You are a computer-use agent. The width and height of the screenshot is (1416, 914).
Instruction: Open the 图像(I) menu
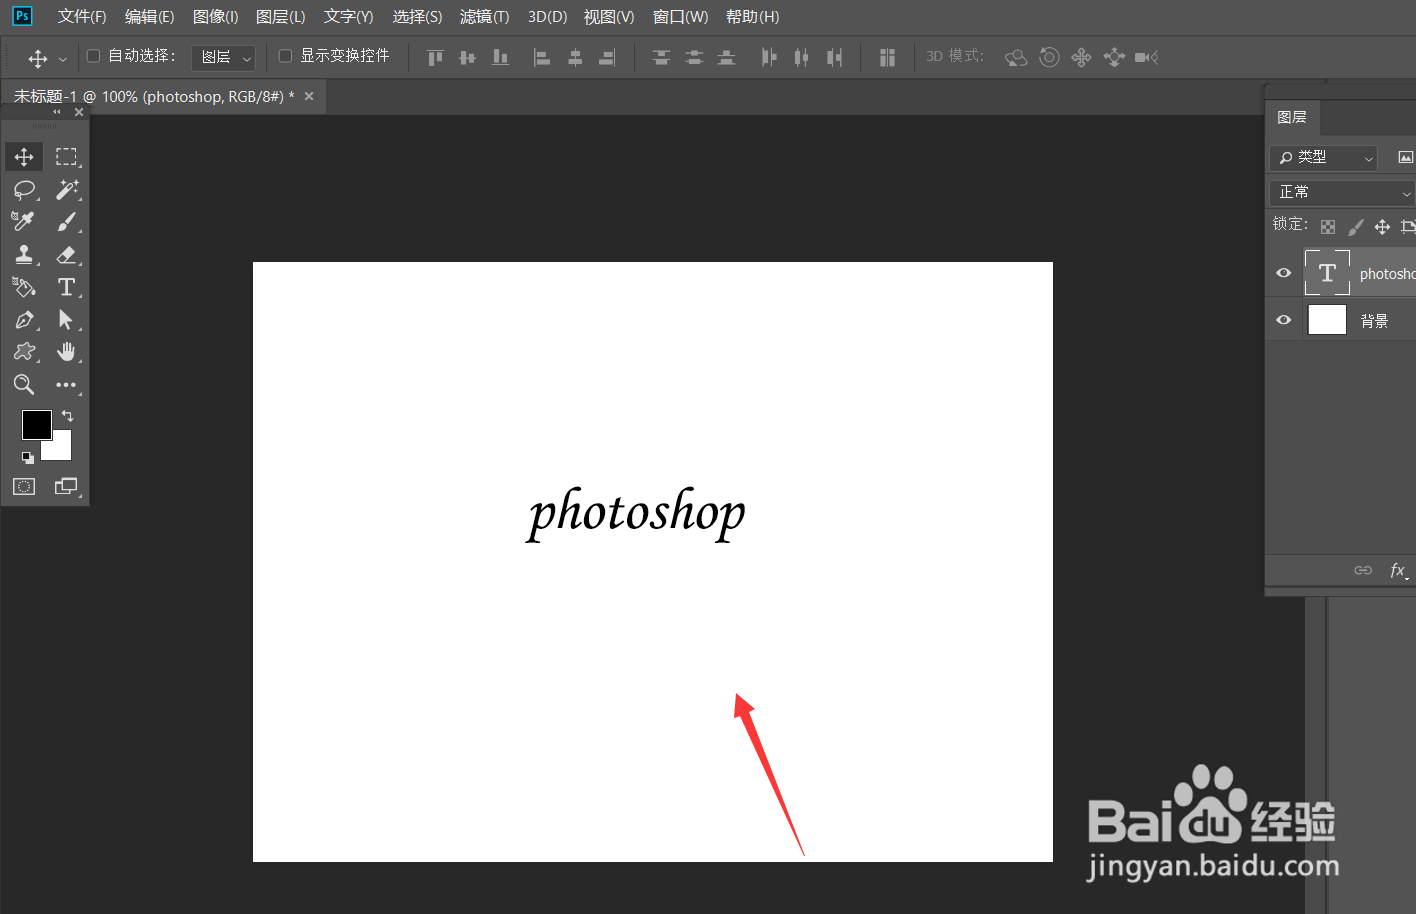coord(215,17)
